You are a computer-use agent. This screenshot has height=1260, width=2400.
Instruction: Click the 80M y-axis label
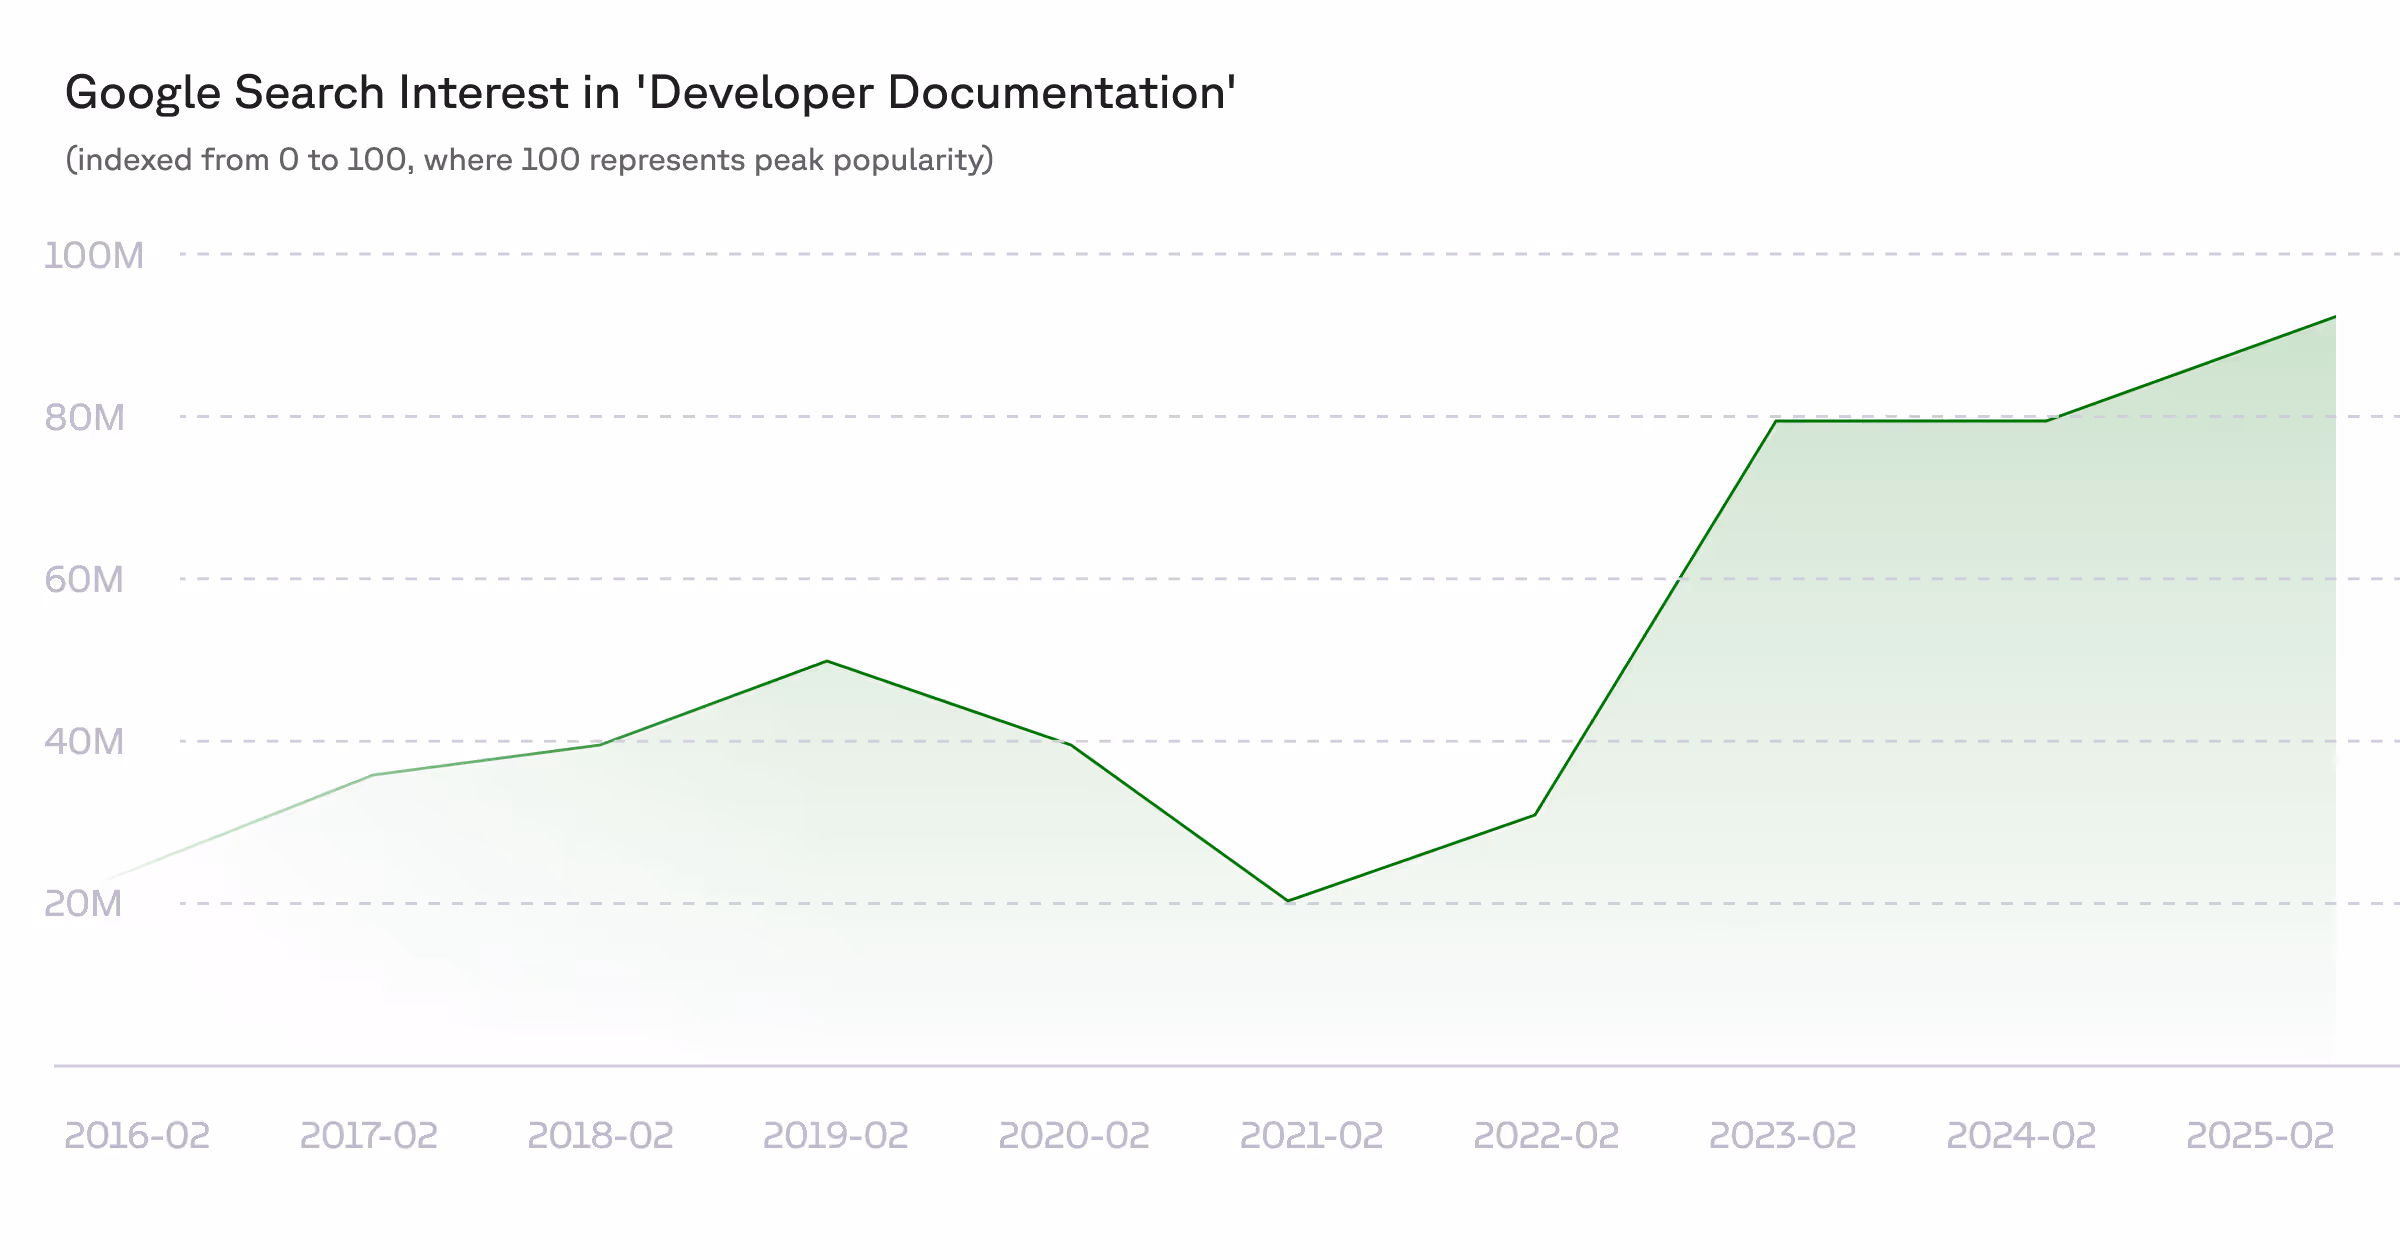coord(85,417)
